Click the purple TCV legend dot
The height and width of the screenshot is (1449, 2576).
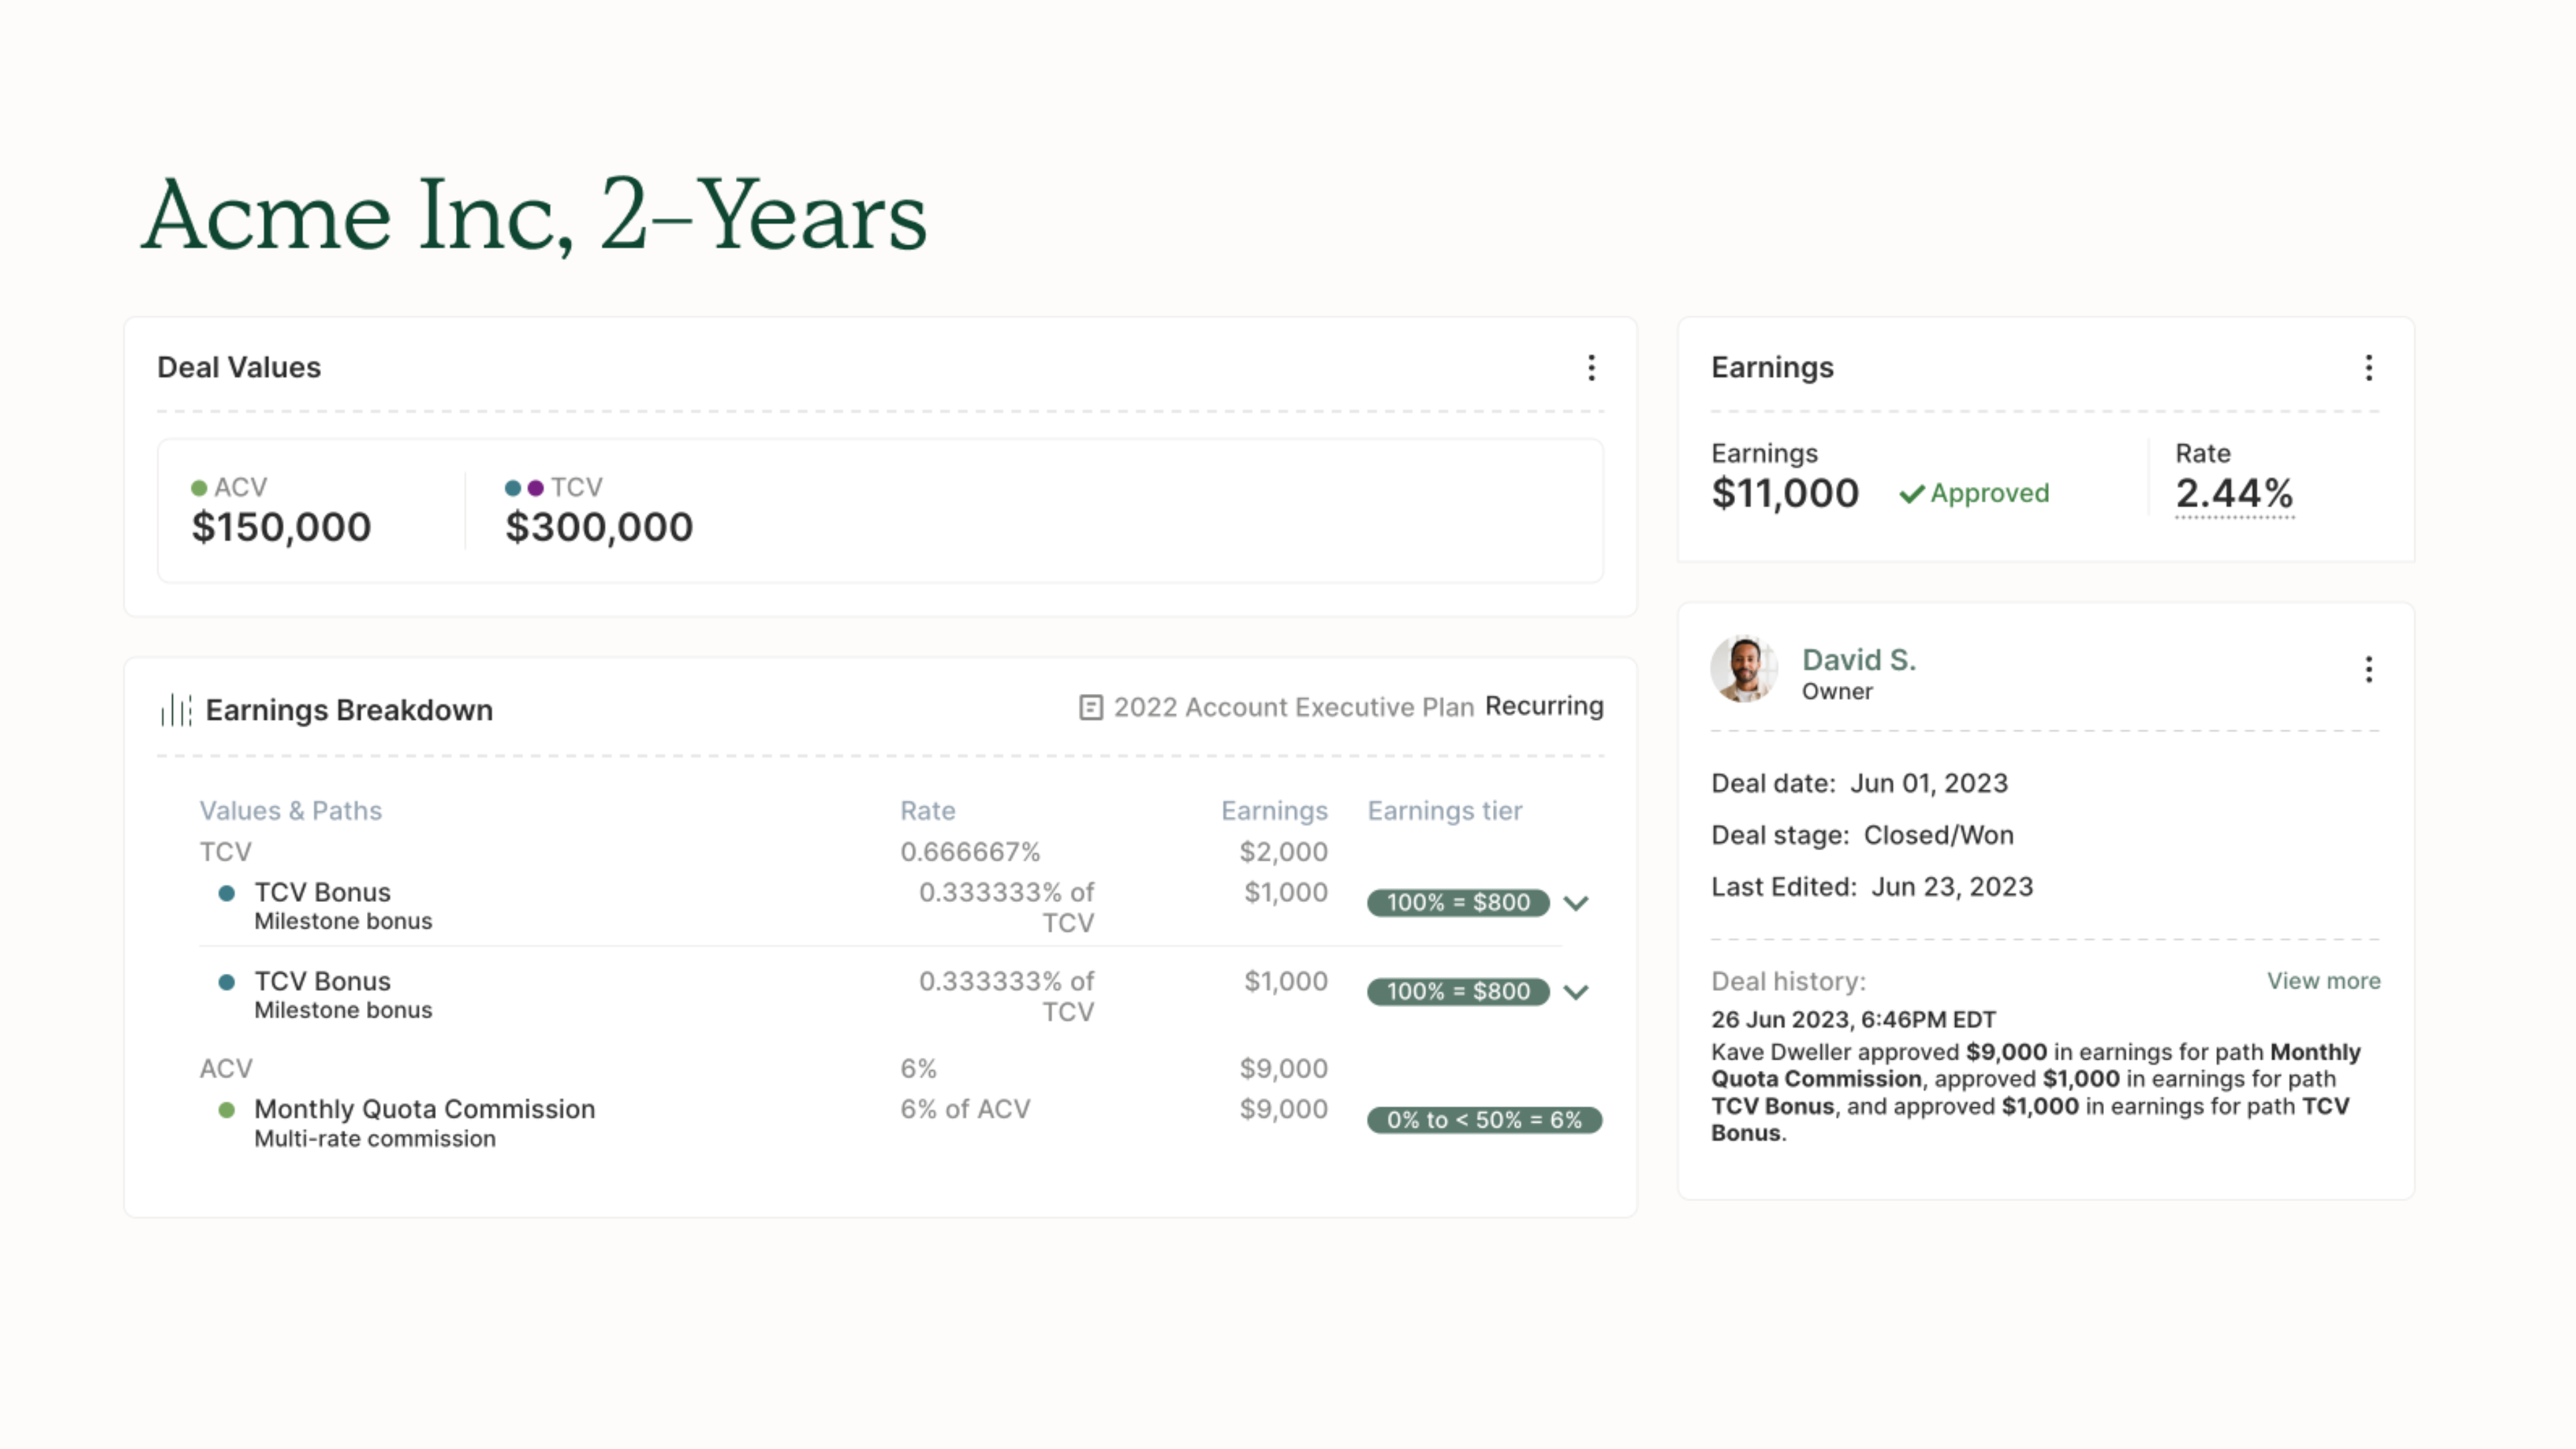pyautogui.click(x=536, y=487)
